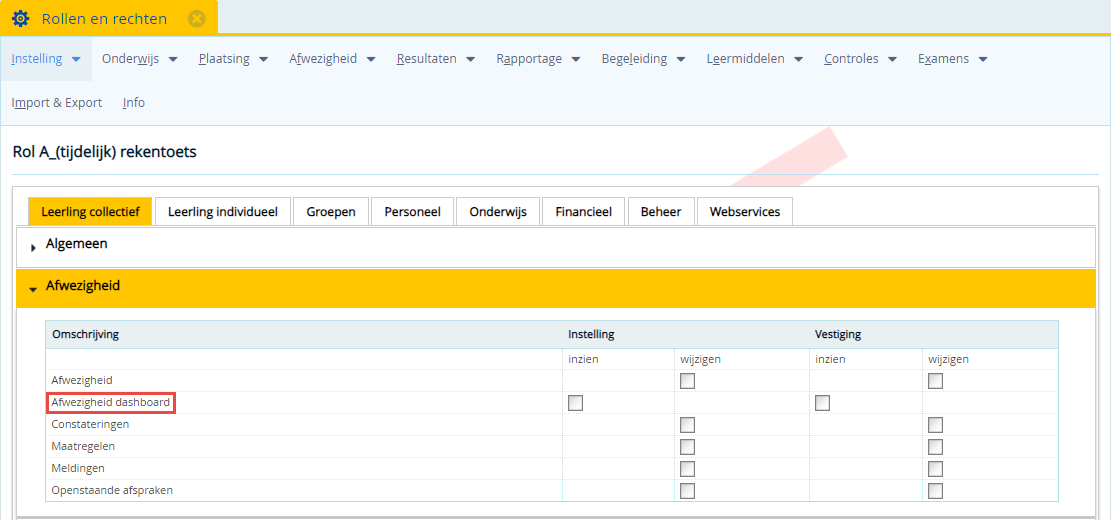Click the Maatregelen row label
1111x520 pixels.
pos(83,446)
